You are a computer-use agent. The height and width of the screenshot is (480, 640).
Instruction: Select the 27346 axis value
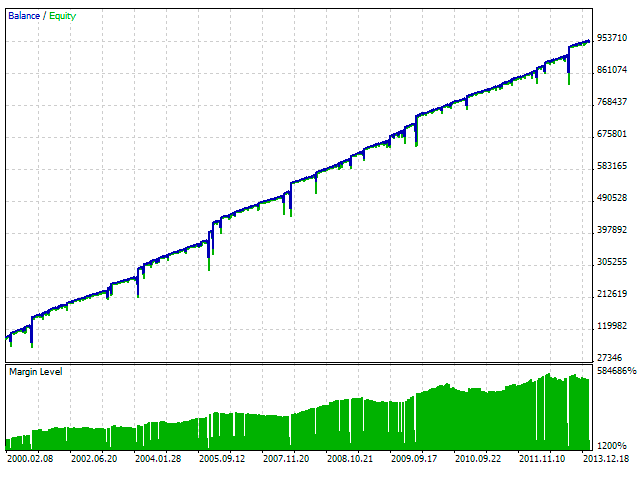click(x=609, y=358)
